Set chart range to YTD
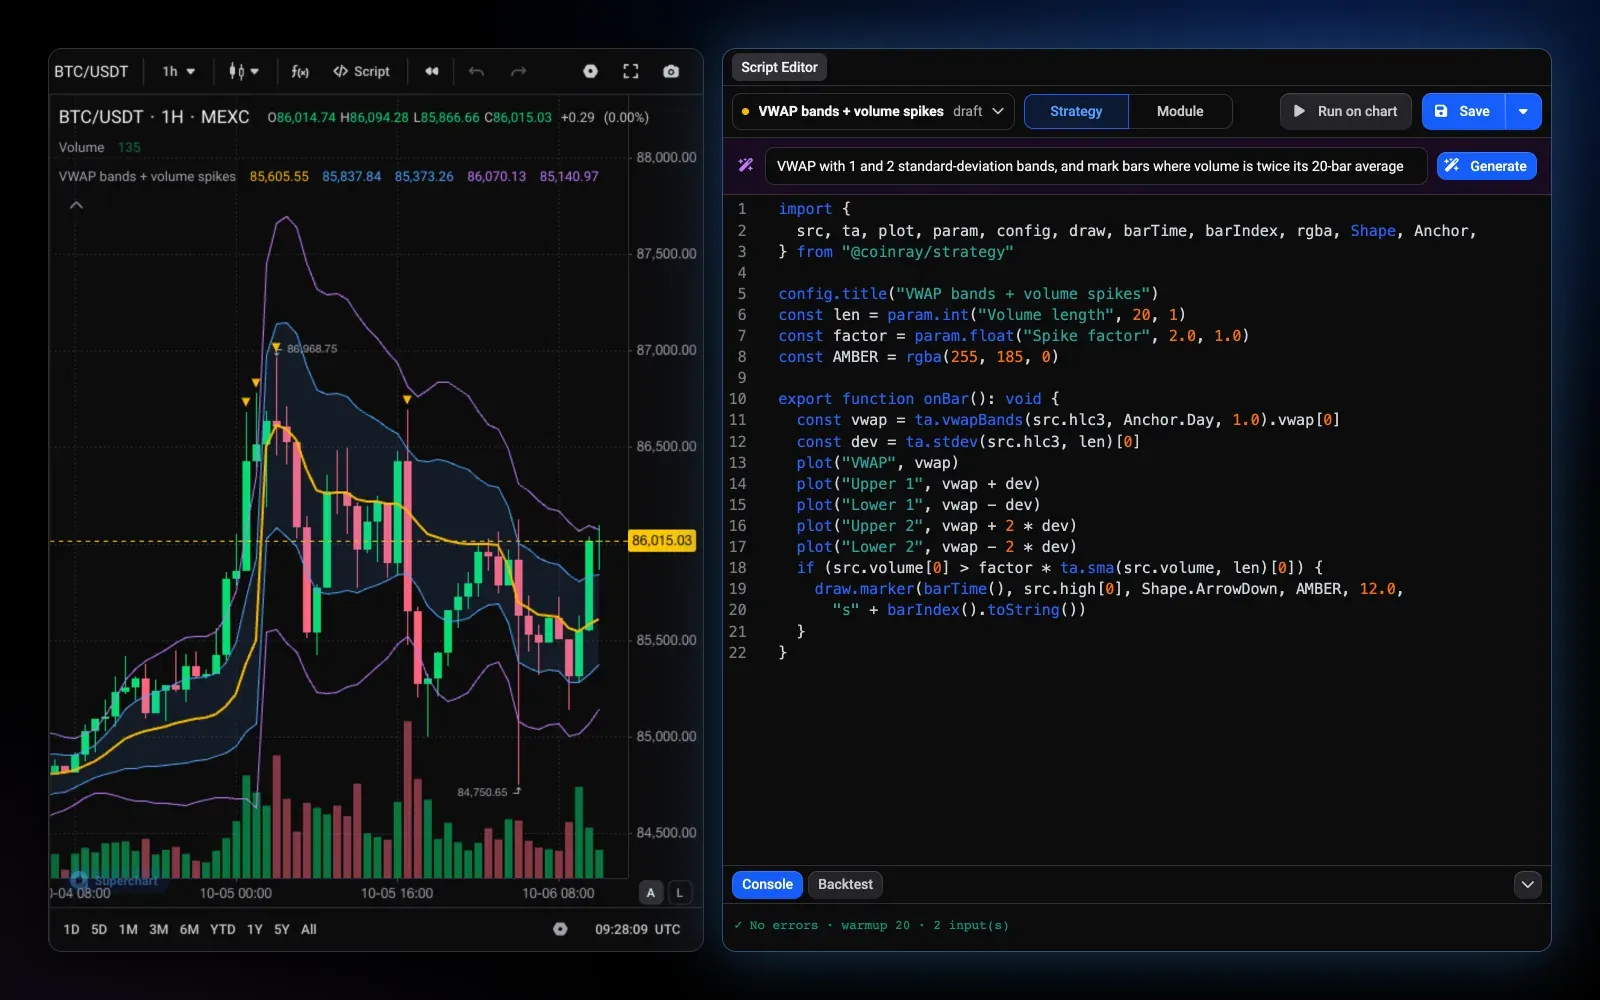Viewport: 1600px width, 1000px height. tap(223, 929)
